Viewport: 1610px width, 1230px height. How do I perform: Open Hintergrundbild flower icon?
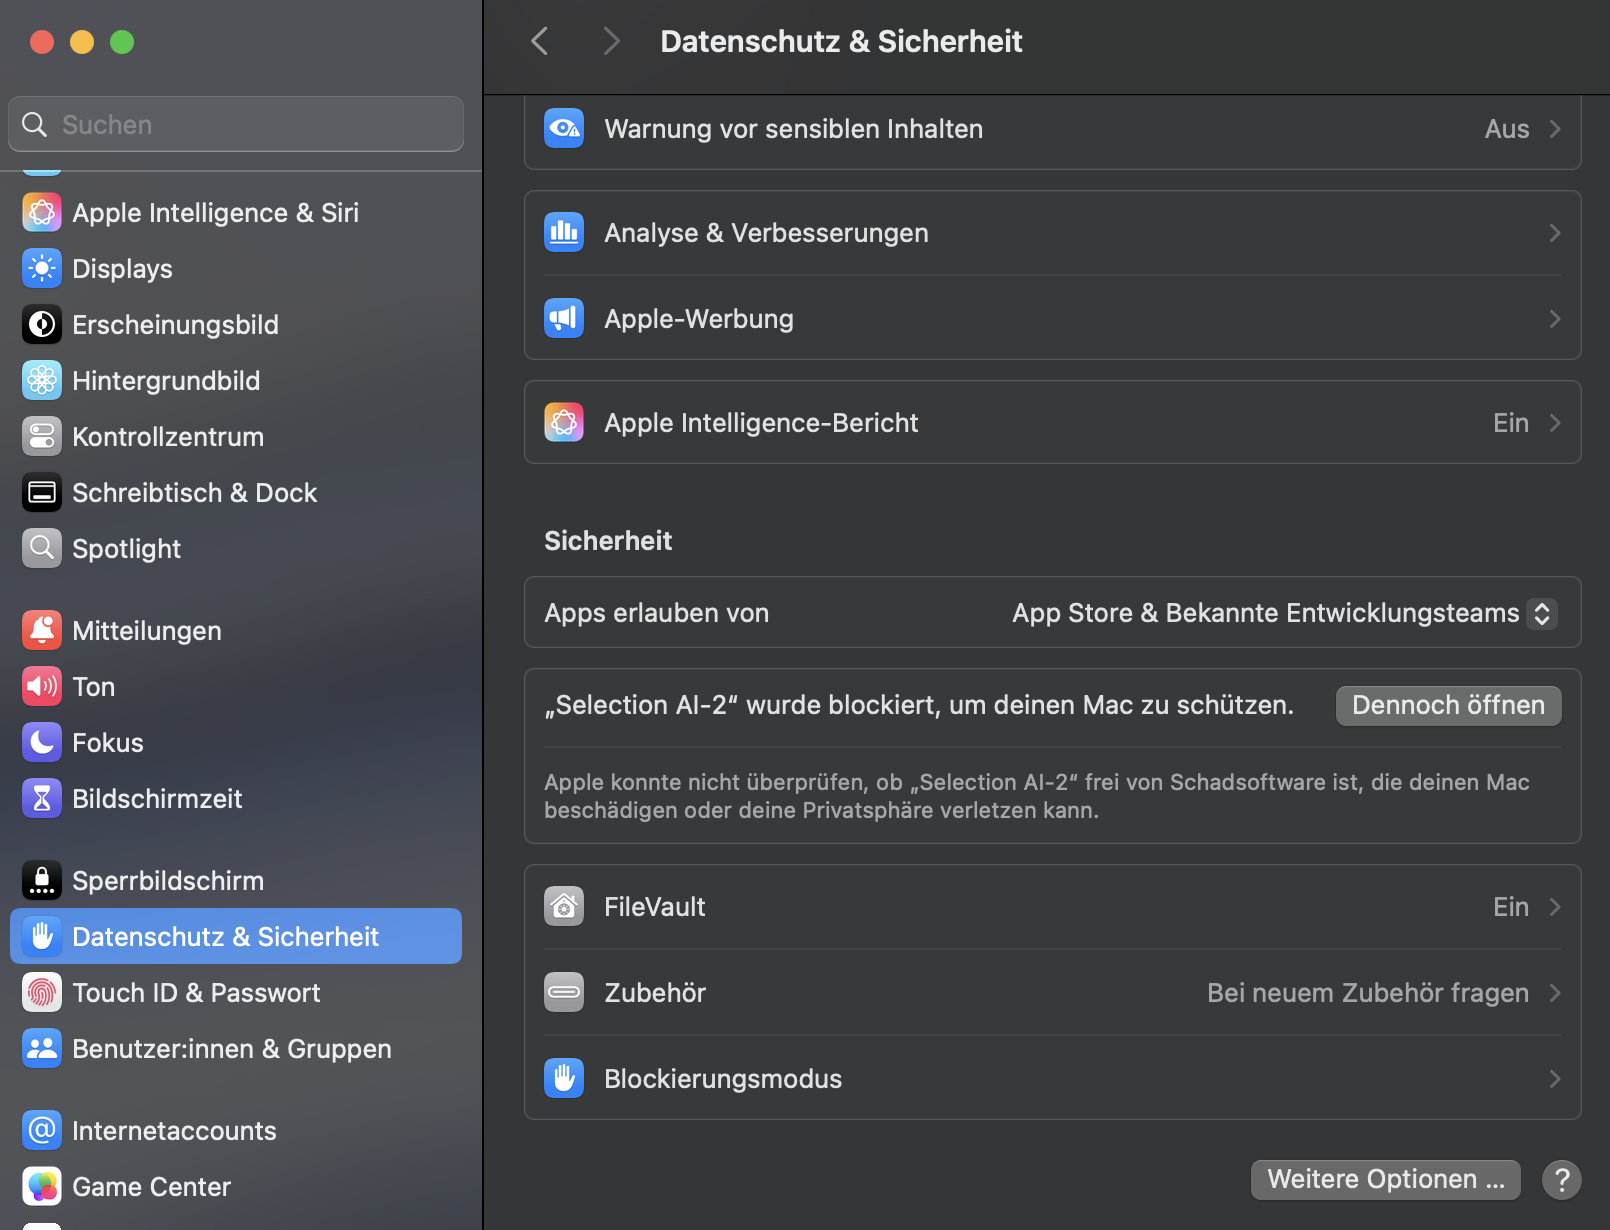click(x=42, y=381)
